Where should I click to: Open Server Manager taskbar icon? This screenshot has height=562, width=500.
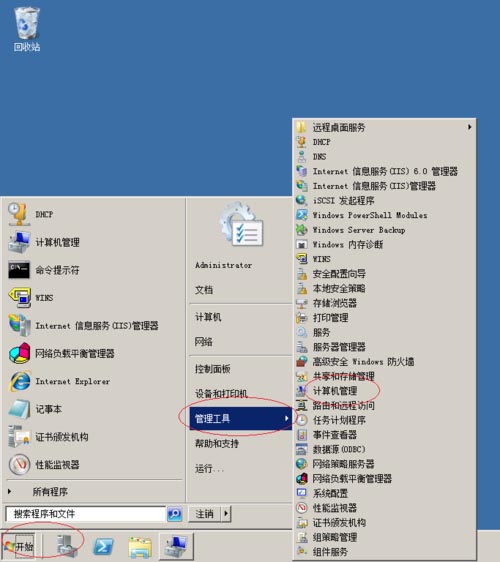[x=67, y=546]
